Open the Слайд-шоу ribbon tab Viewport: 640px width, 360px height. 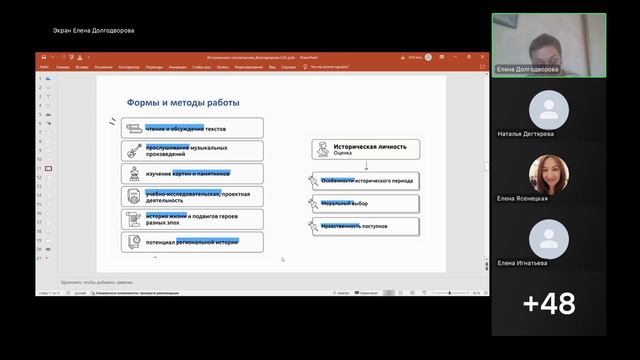click(201, 67)
